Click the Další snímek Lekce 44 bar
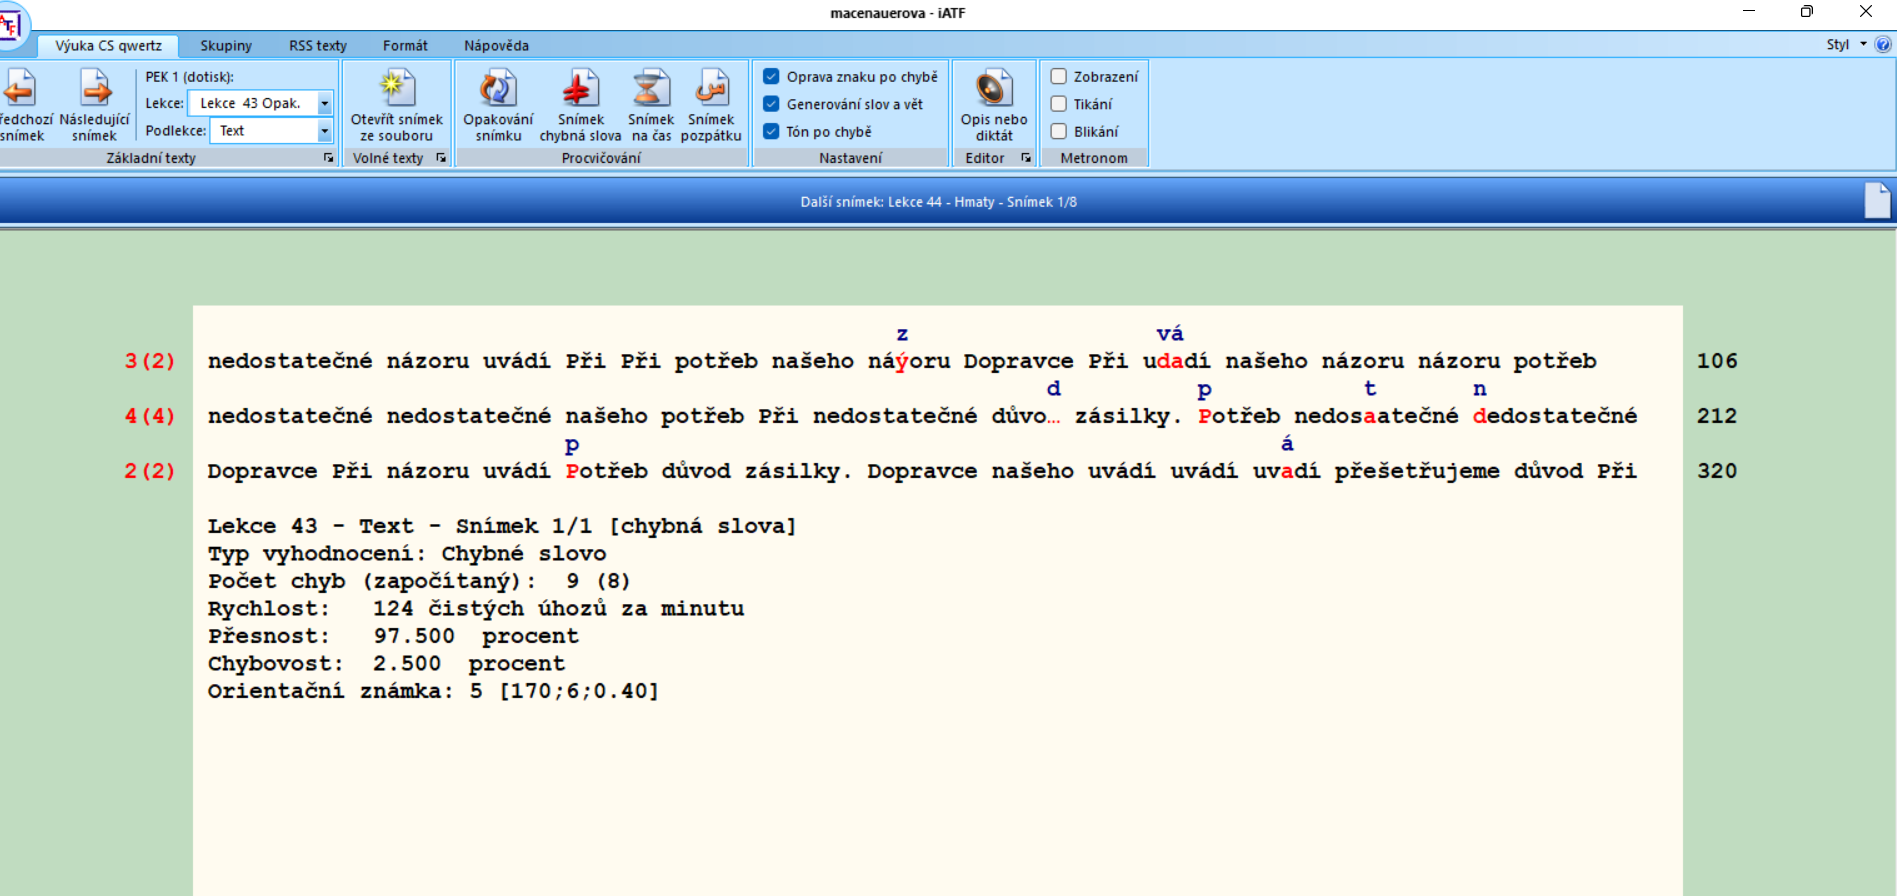The height and width of the screenshot is (896, 1897). pos(938,202)
